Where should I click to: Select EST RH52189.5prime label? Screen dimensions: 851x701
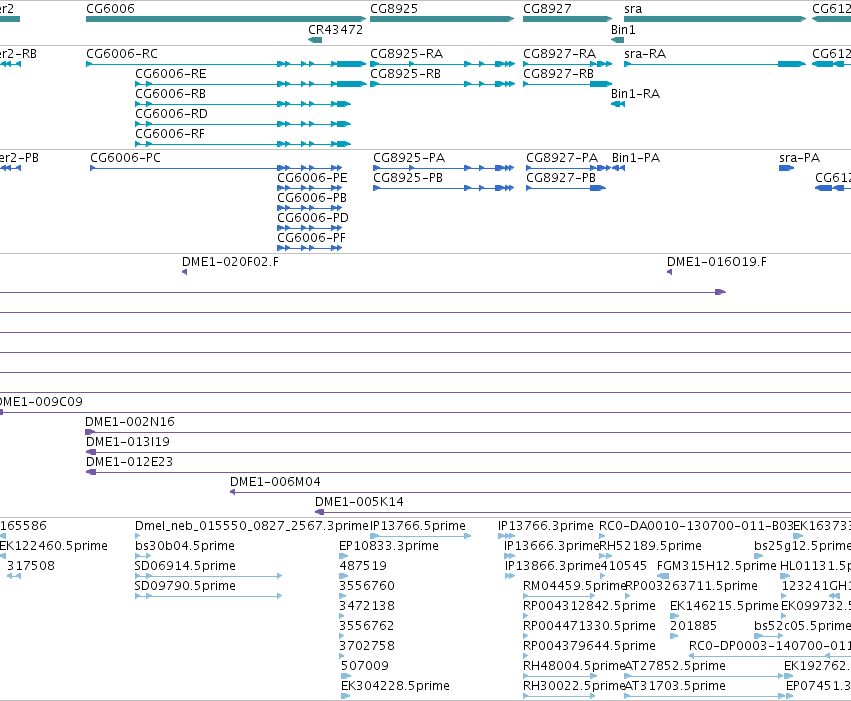pyautogui.click(x=650, y=546)
